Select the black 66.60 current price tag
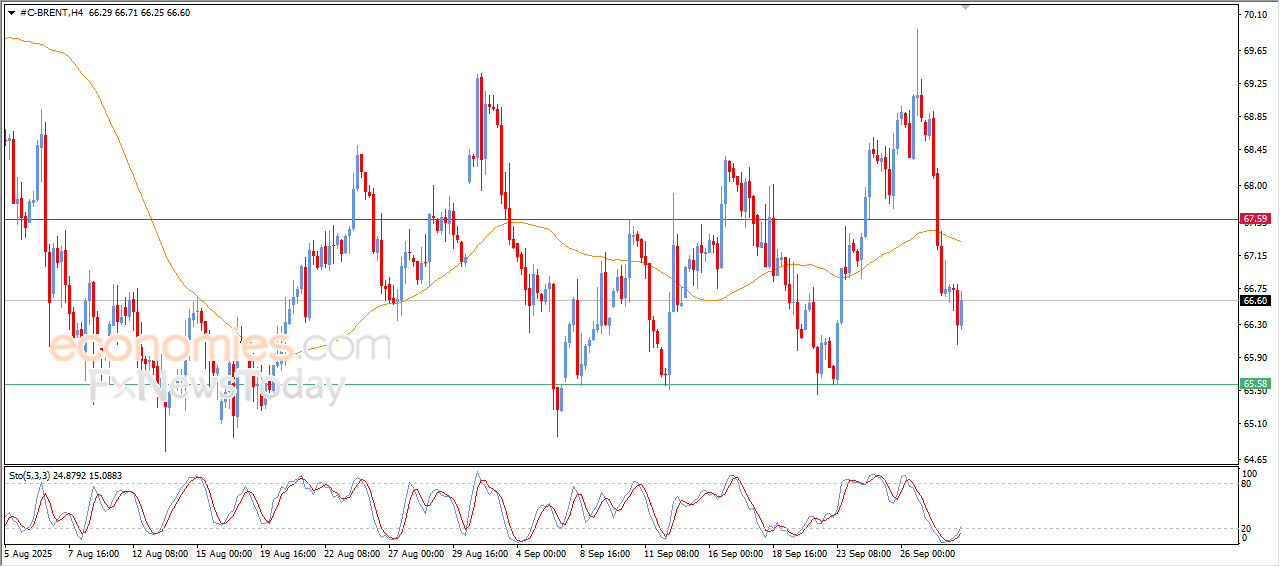This screenshot has height=567, width=1280. pyautogui.click(x=1255, y=300)
